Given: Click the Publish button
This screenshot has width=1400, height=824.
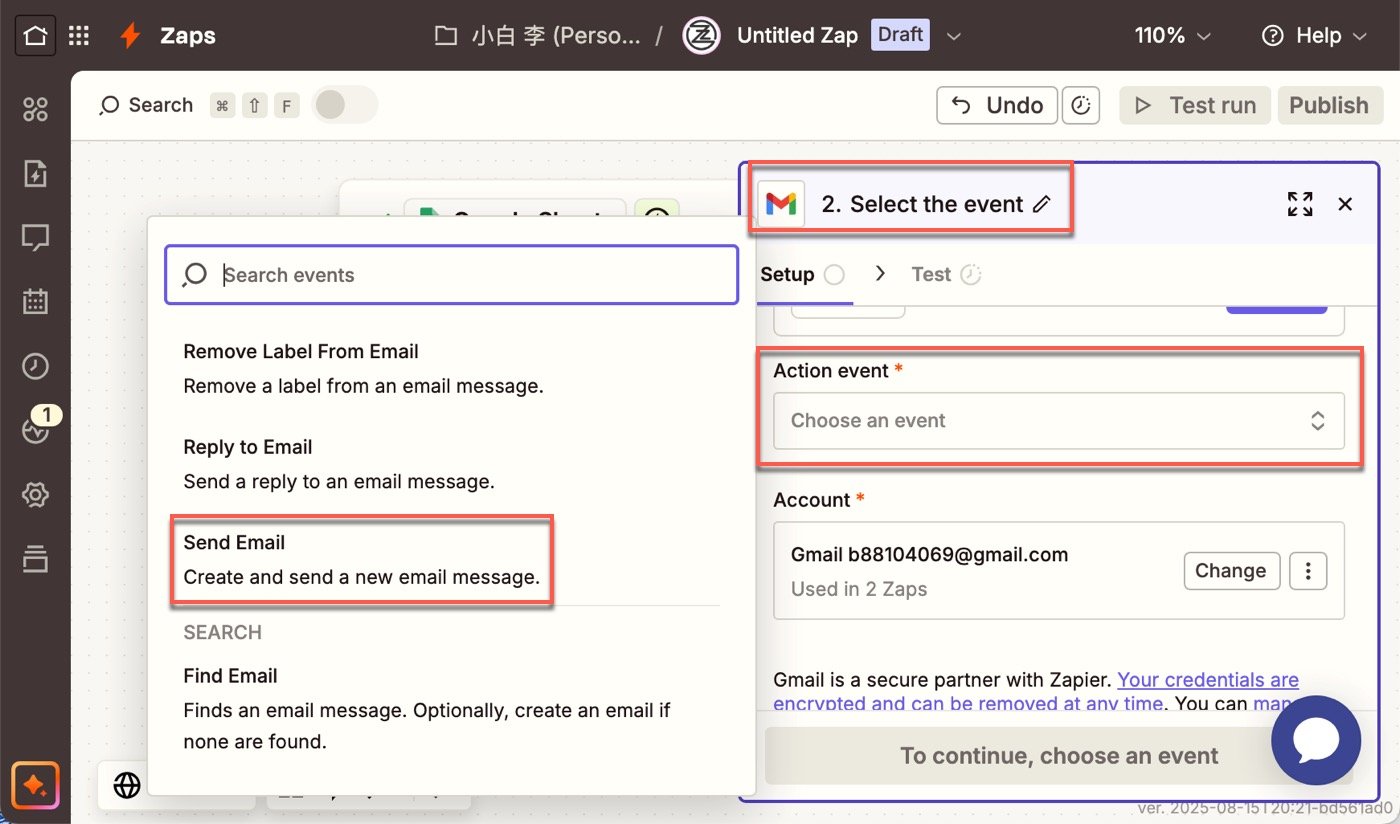Looking at the screenshot, I should [1329, 105].
